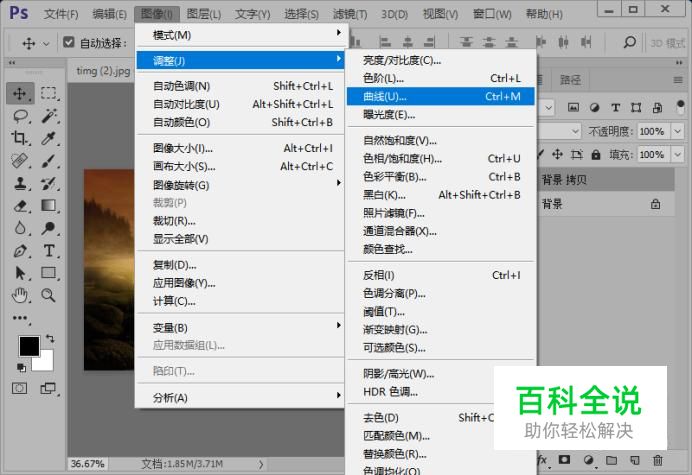Expand the Image Rotation submenu
The height and width of the screenshot is (475, 692).
pos(241,185)
